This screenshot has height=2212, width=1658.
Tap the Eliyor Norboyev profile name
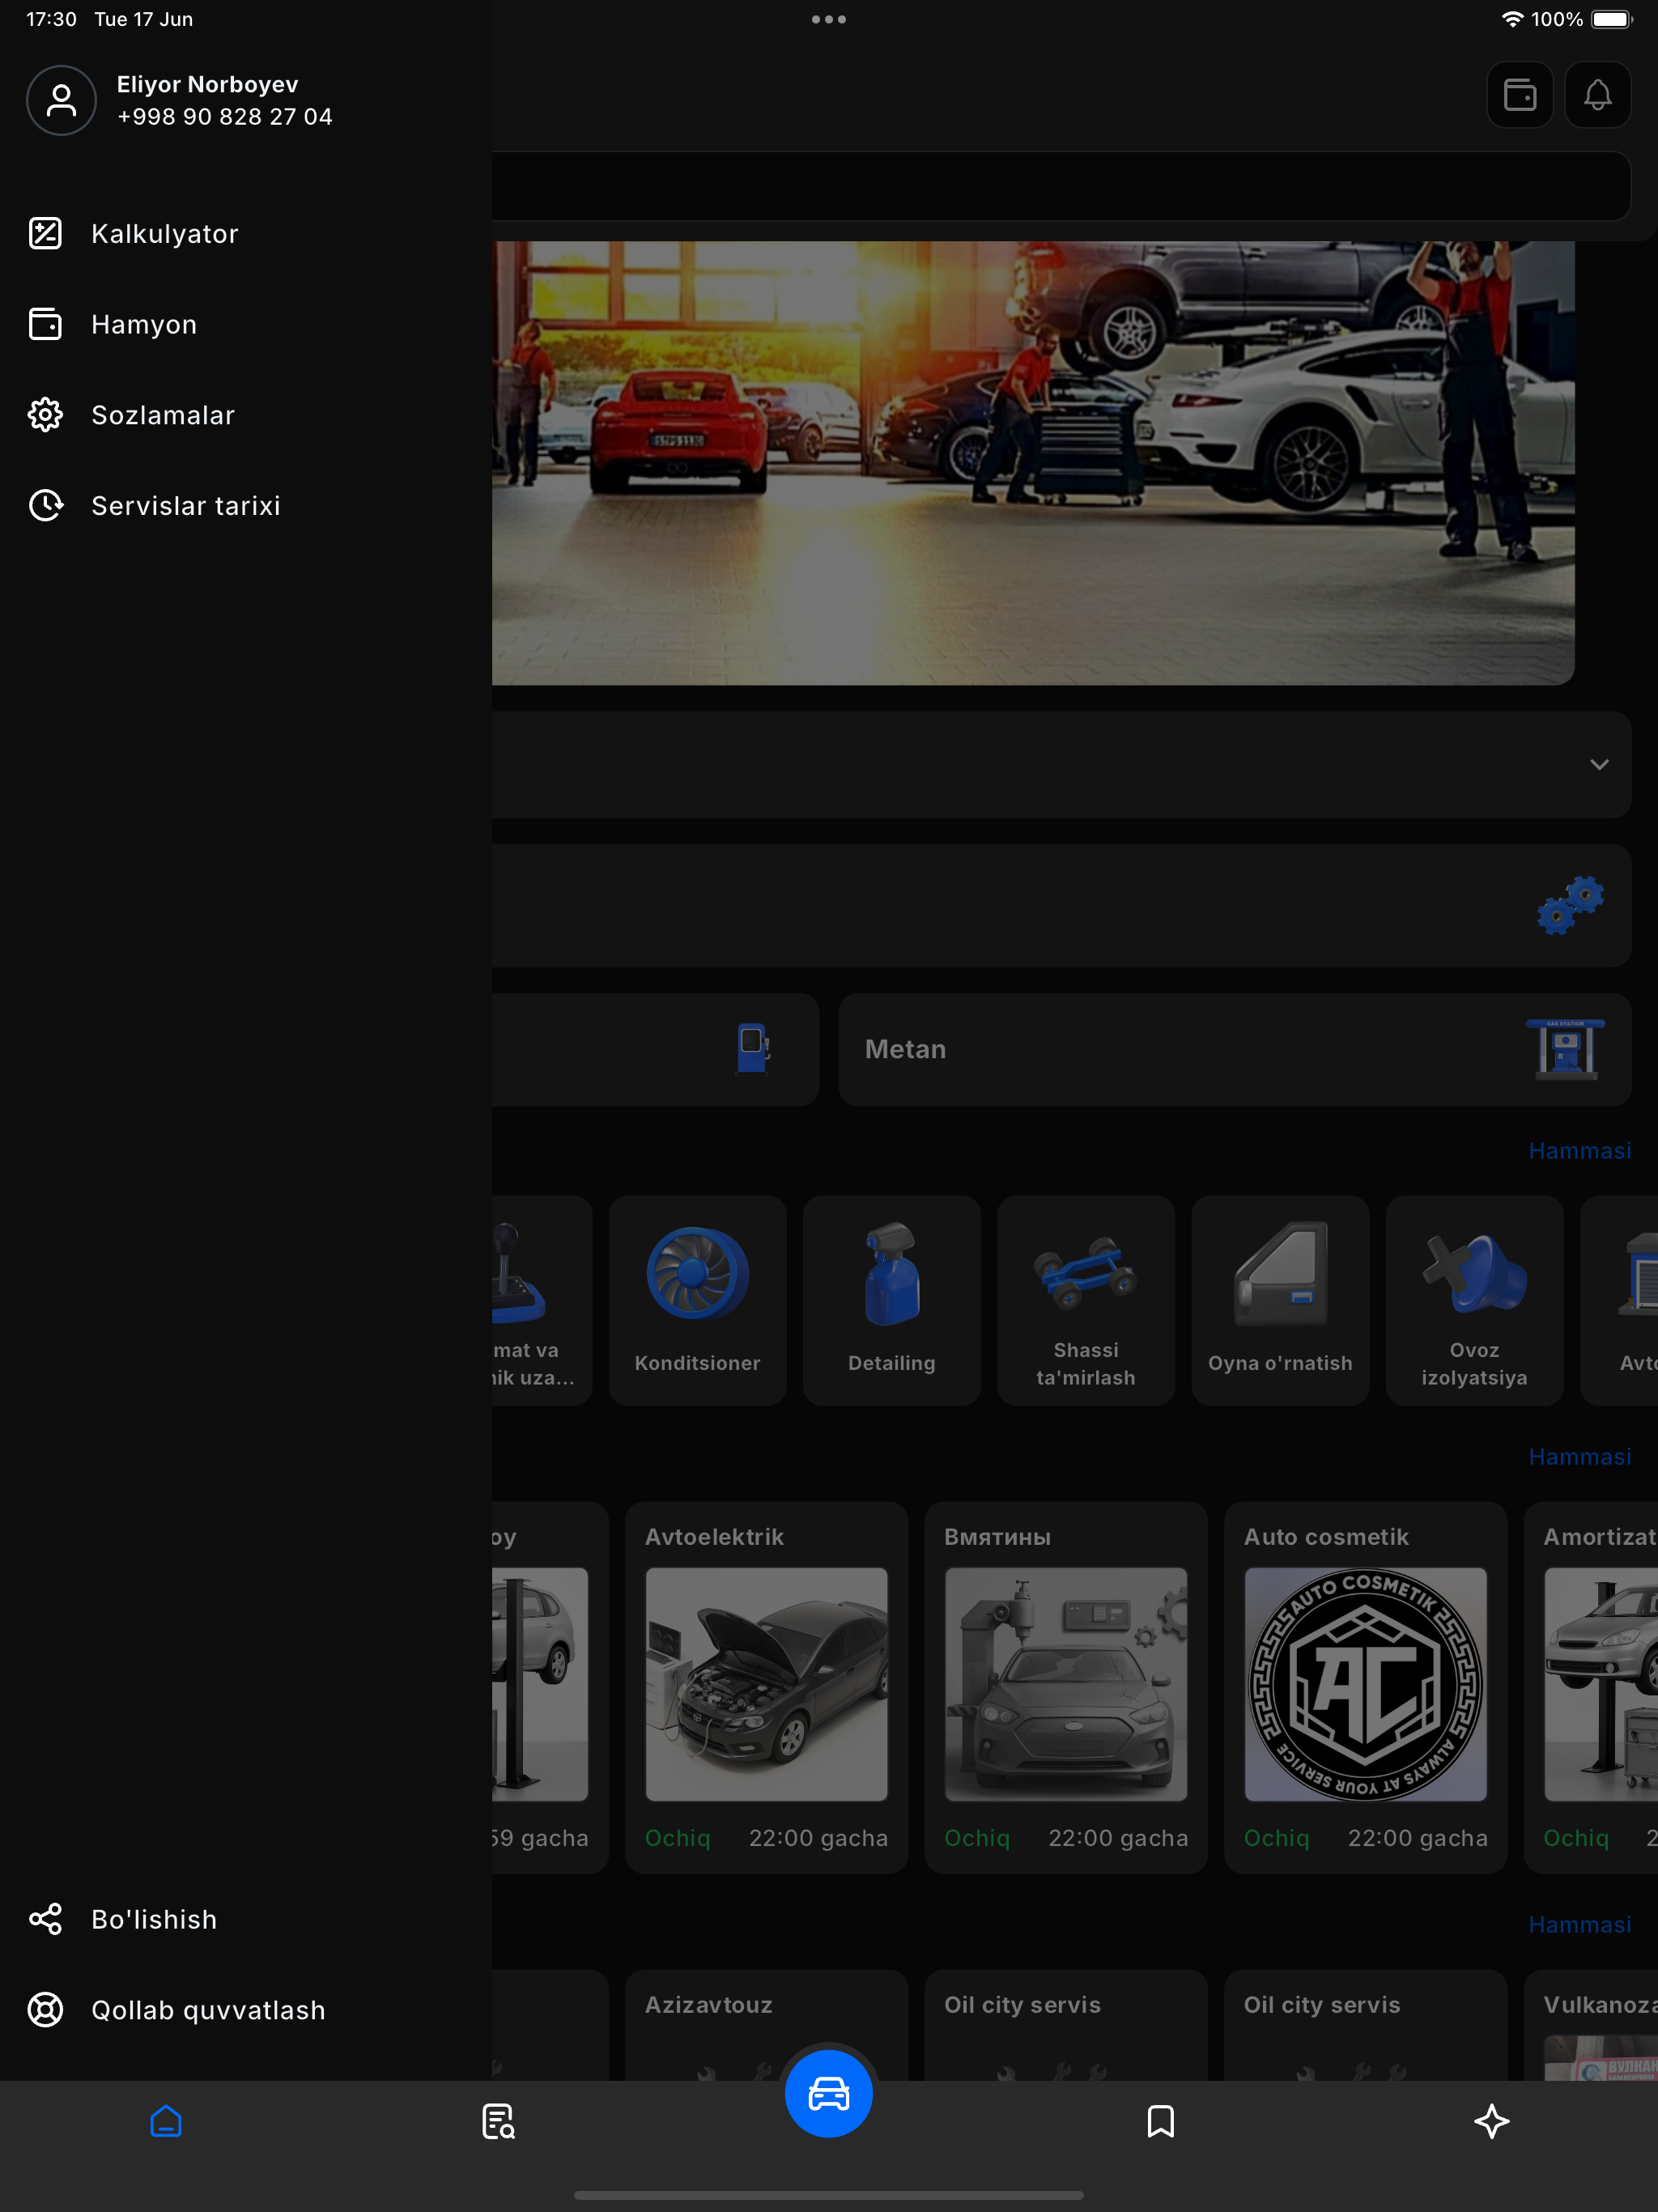pyautogui.click(x=207, y=84)
